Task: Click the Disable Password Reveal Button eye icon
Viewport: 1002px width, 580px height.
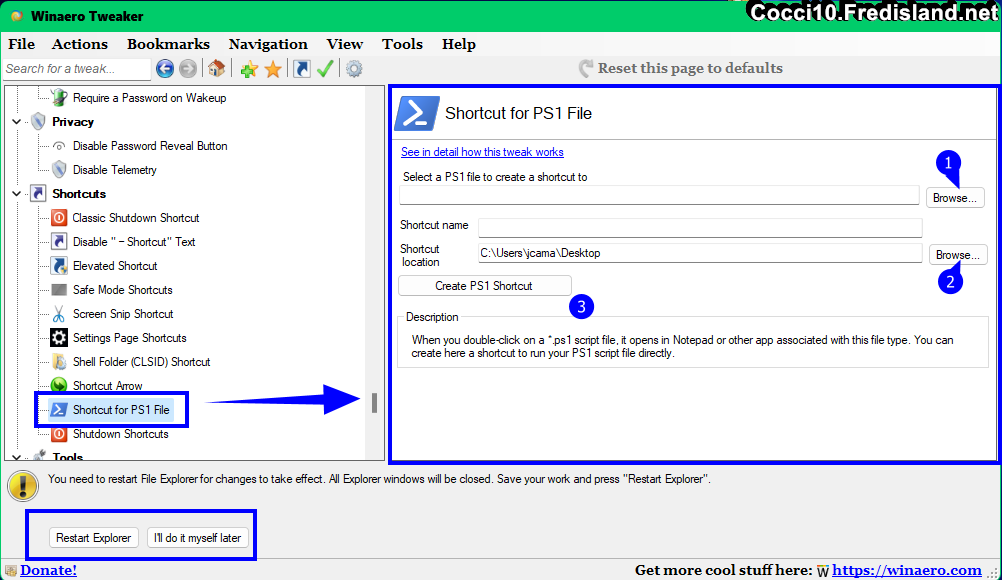Action: coord(59,146)
